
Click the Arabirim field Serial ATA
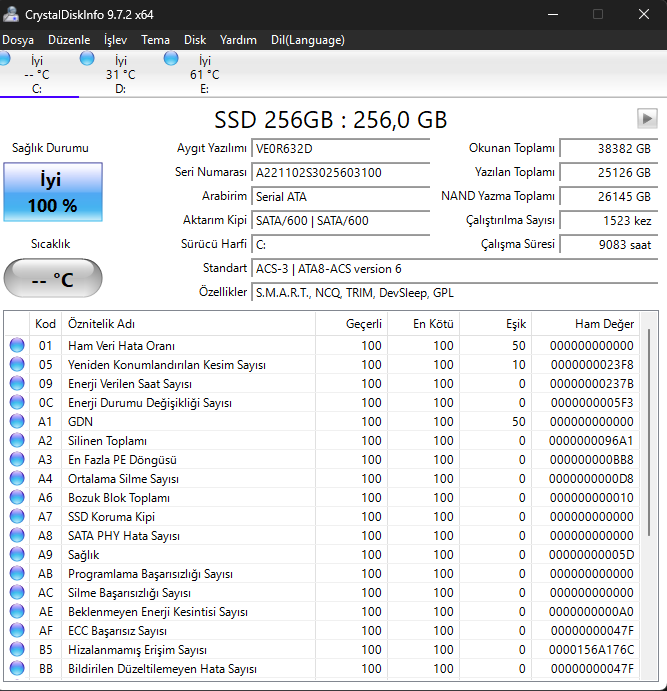pyautogui.click(x=341, y=197)
